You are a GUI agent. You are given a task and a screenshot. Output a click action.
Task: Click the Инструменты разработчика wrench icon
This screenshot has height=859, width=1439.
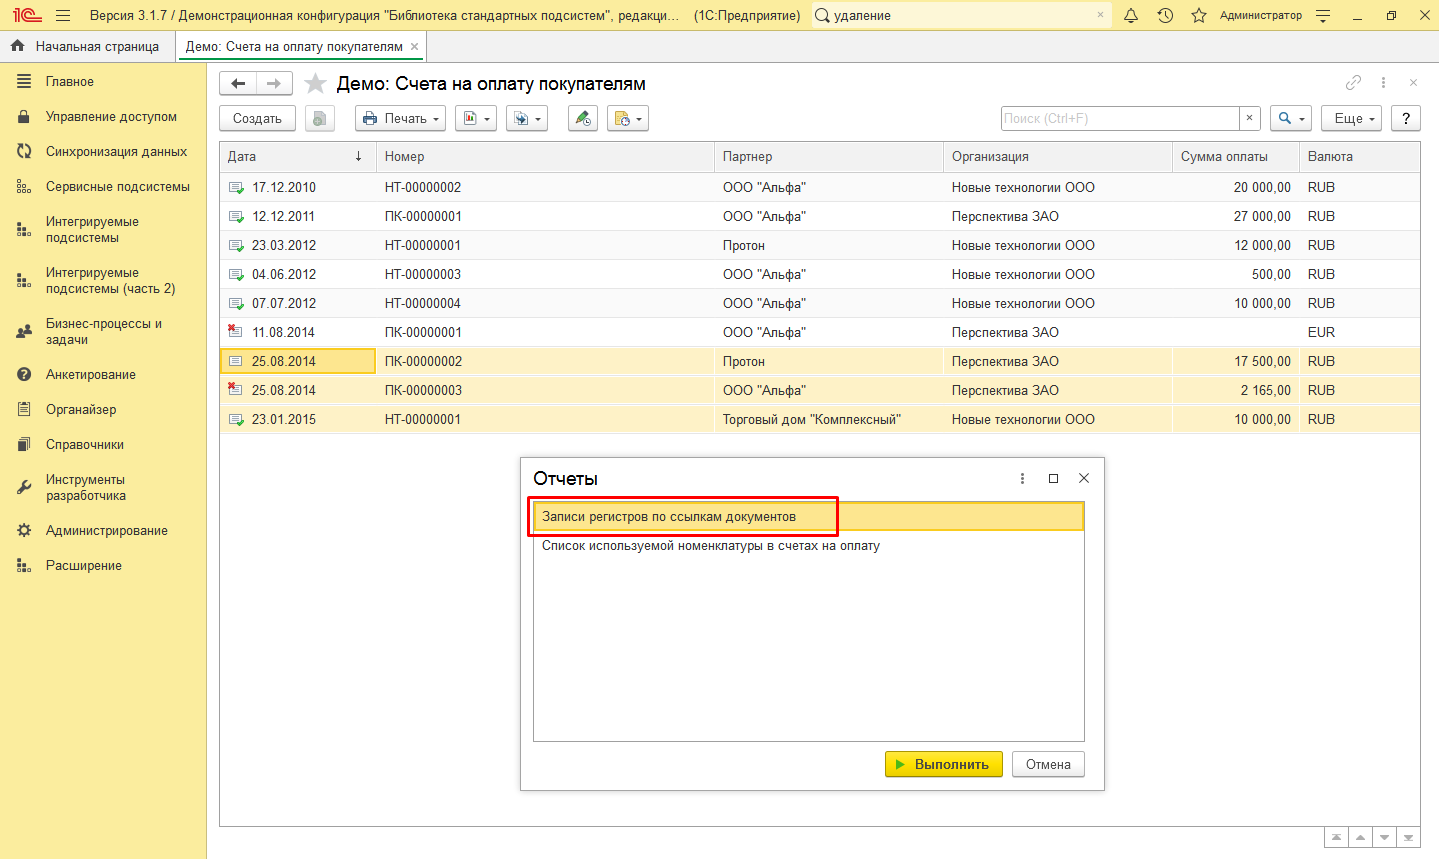tap(24, 488)
